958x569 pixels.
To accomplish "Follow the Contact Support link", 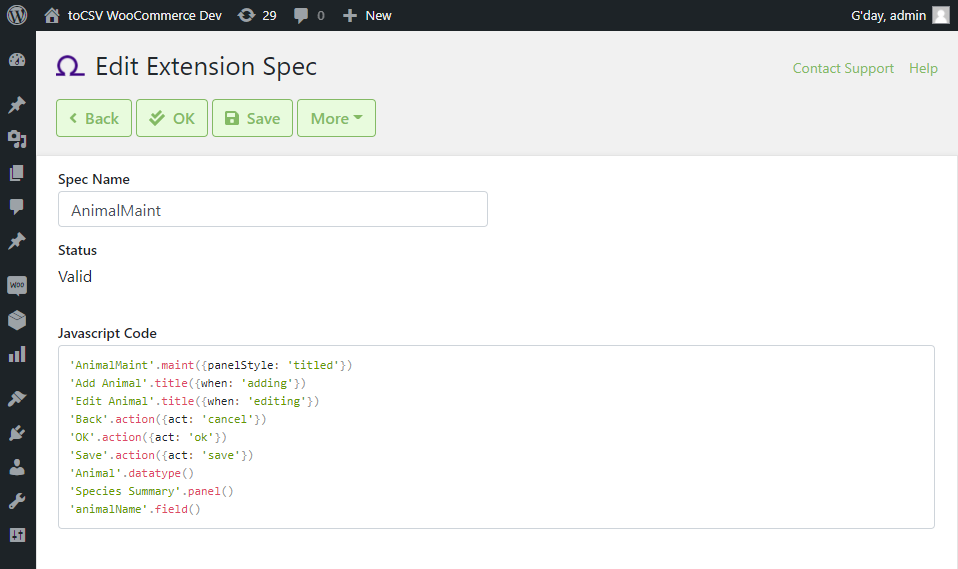I will [x=843, y=68].
